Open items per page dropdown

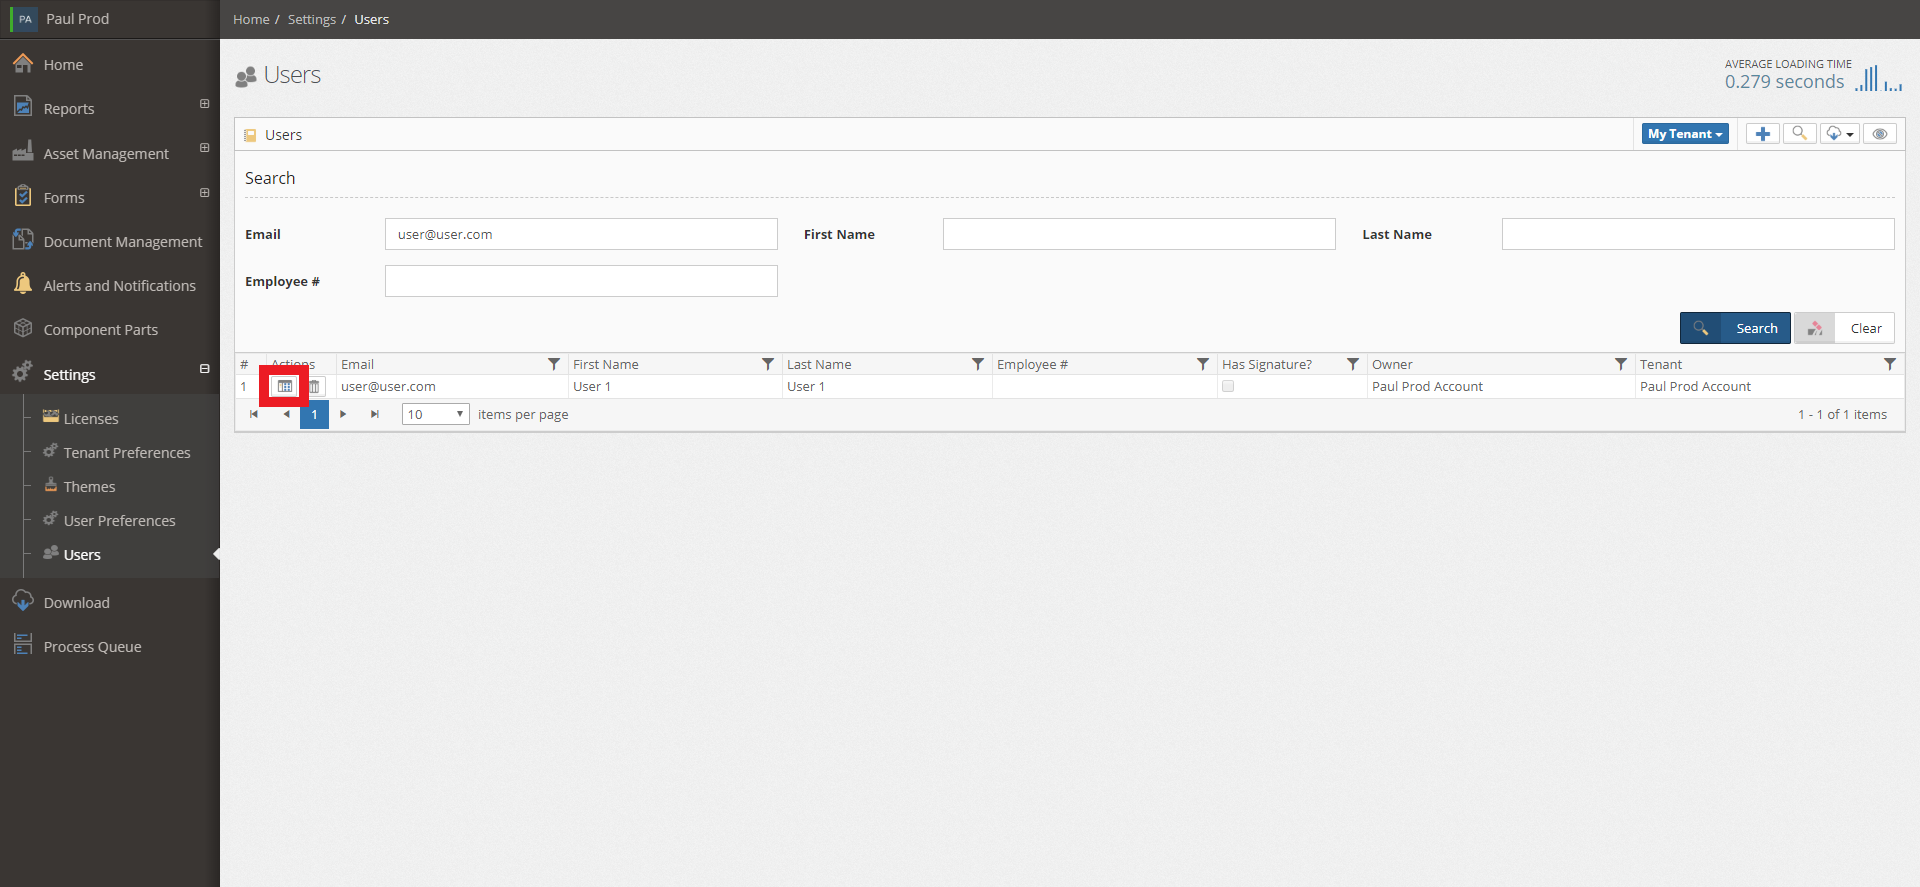click(x=436, y=414)
